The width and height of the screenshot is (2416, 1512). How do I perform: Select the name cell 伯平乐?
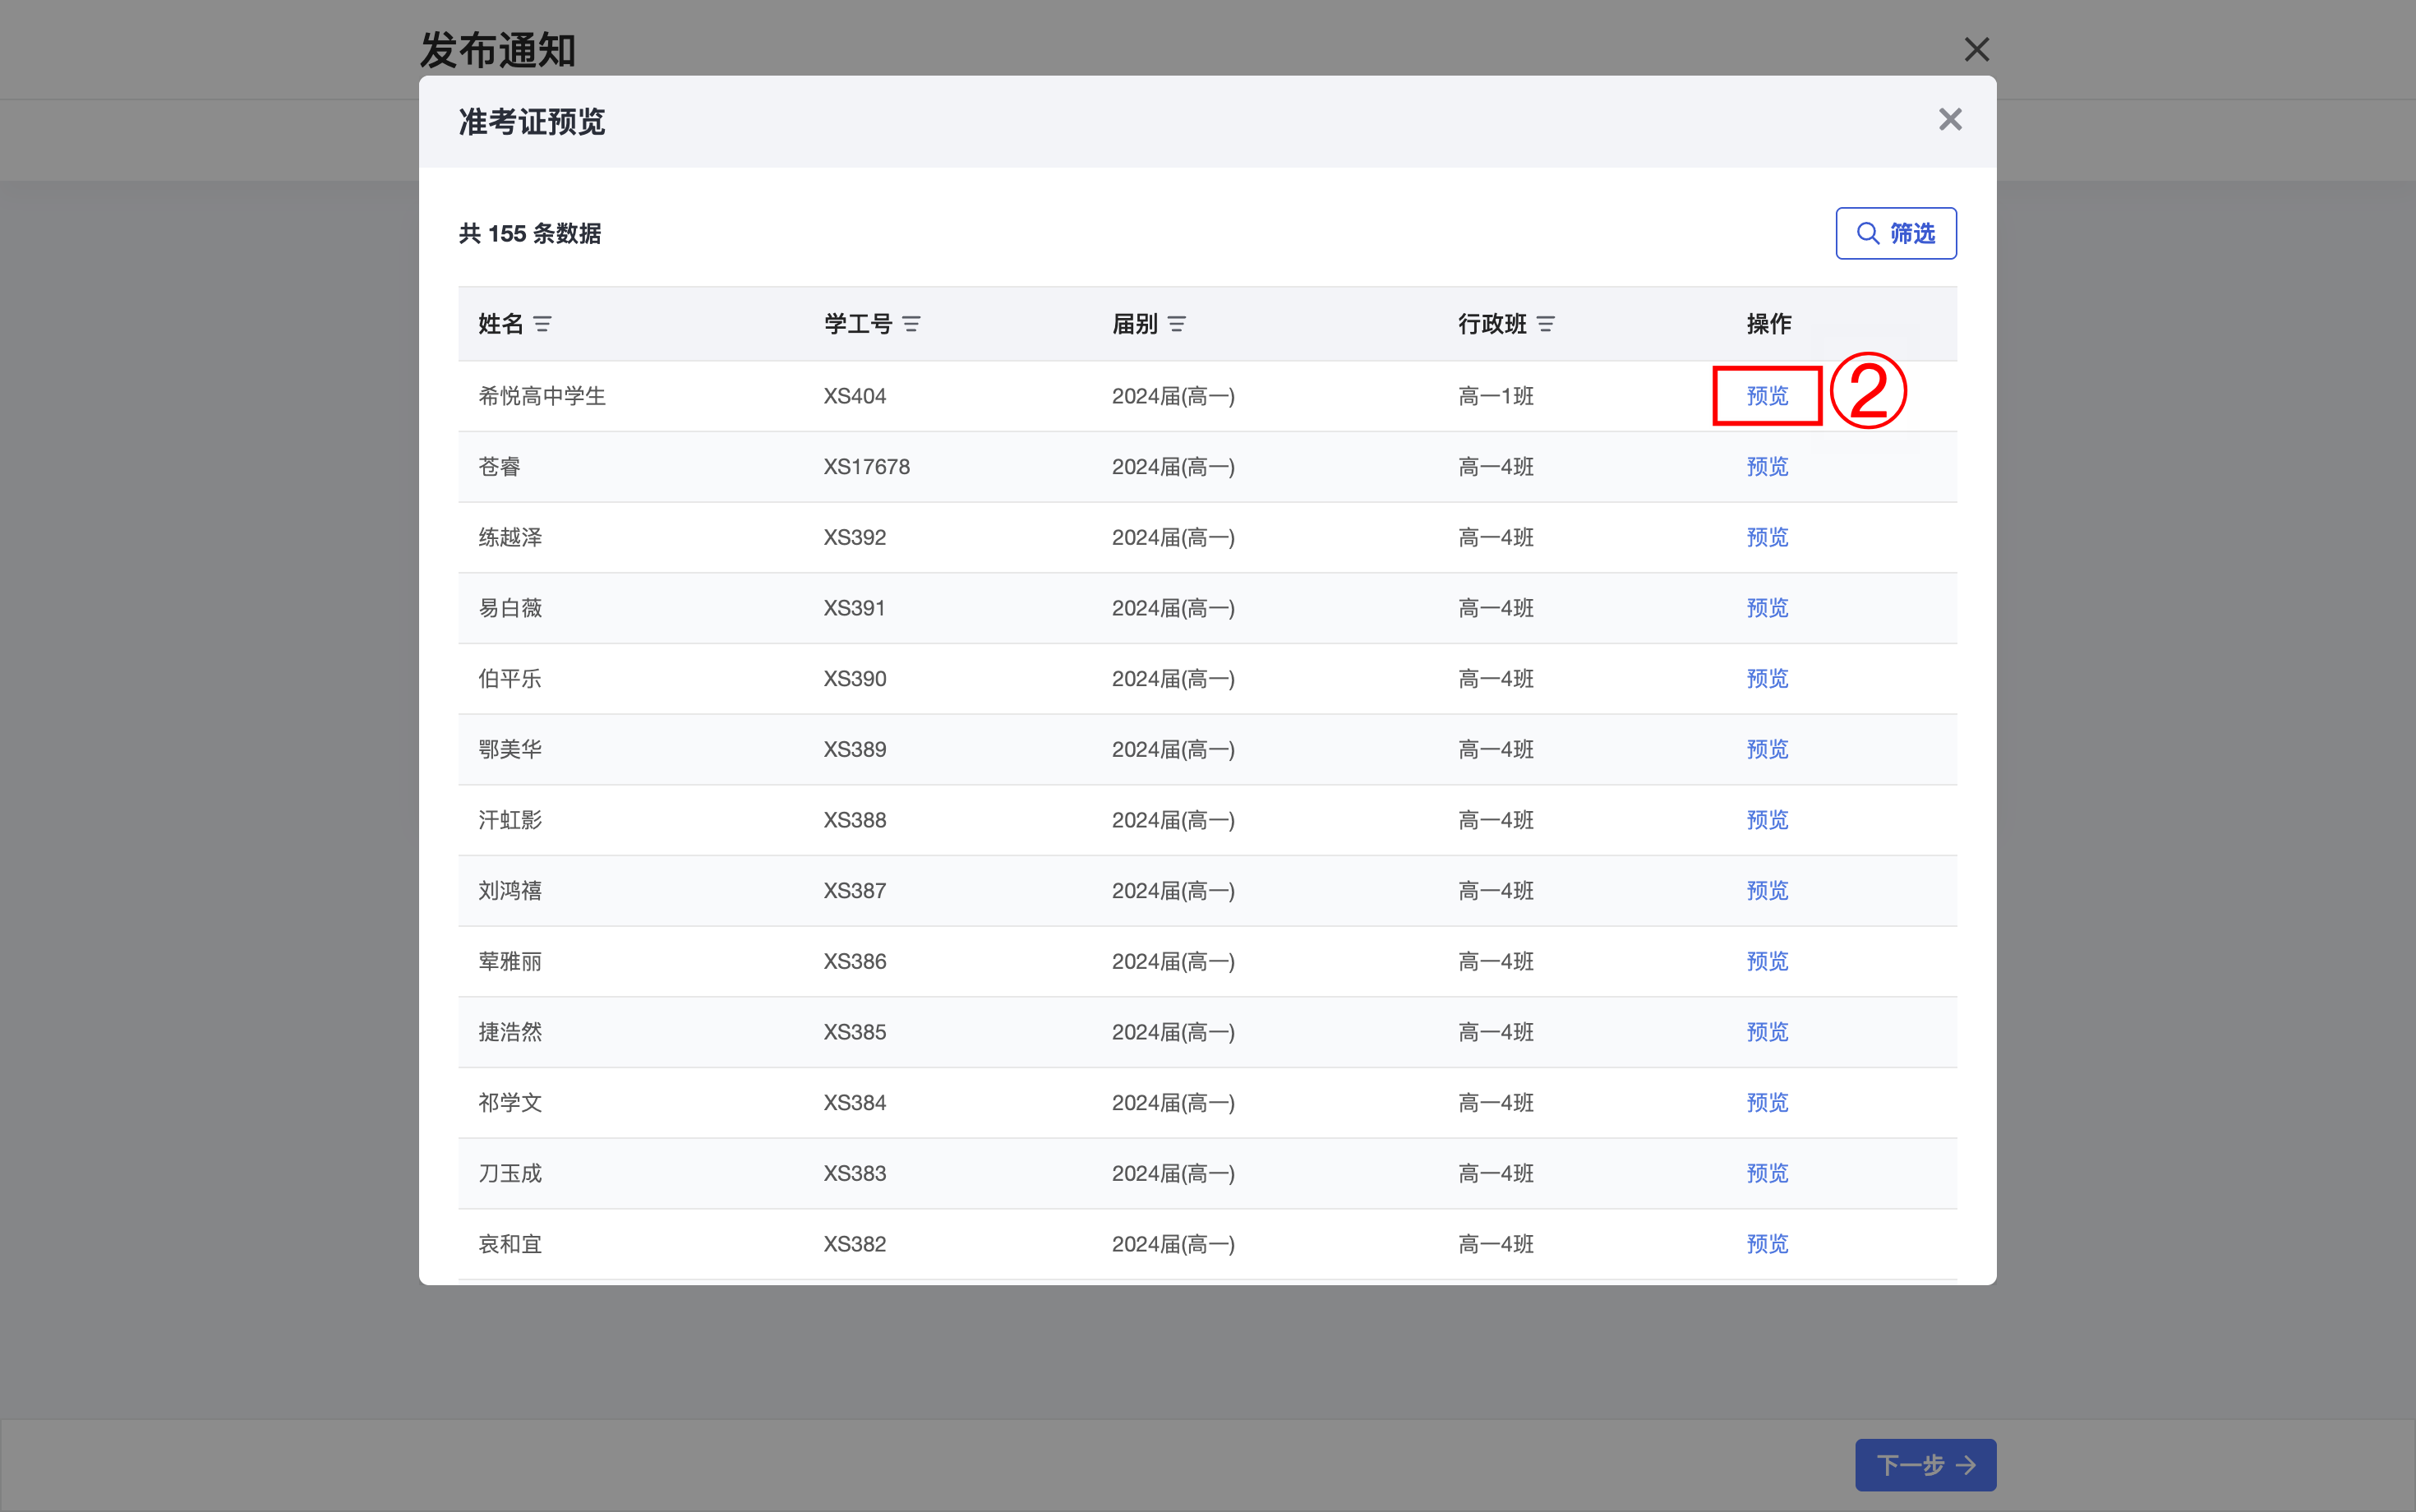510,679
